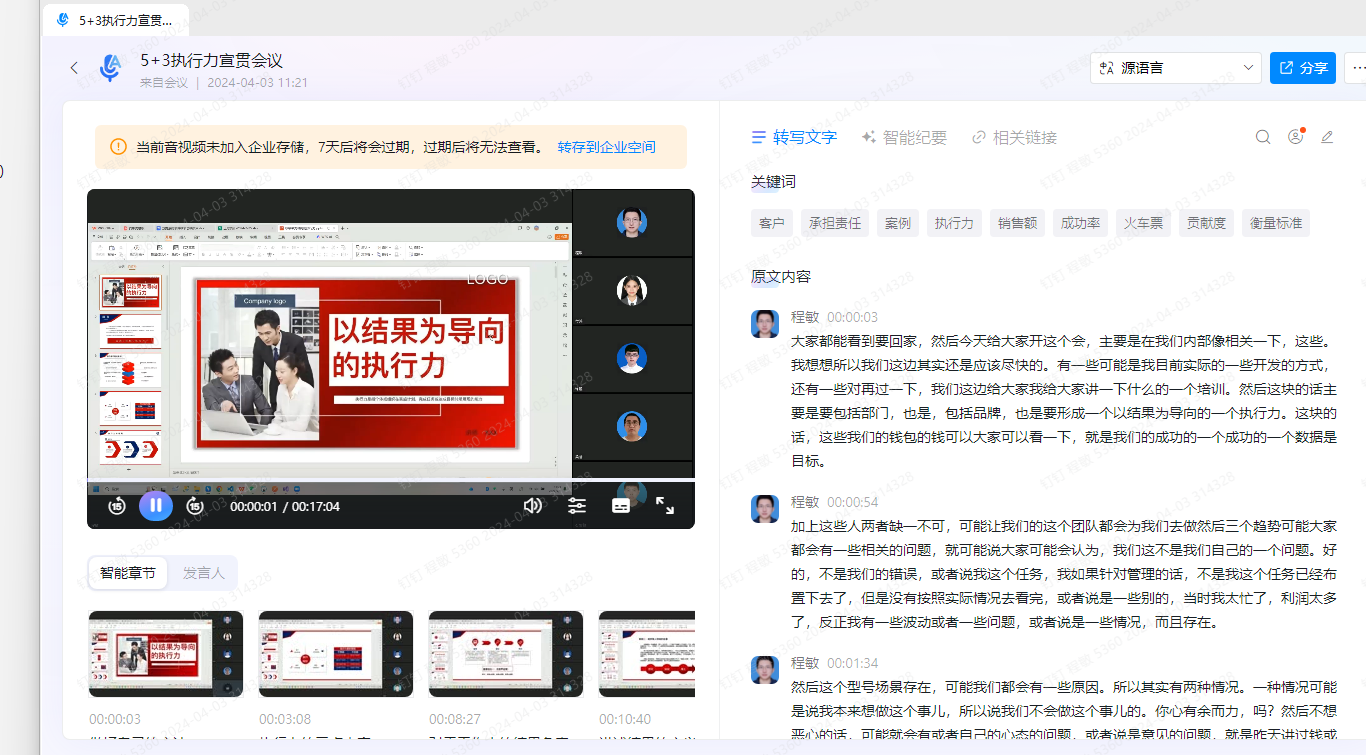Switch to the 智能纪要 tab
Image resolution: width=1366 pixels, height=755 pixels.
coord(903,137)
